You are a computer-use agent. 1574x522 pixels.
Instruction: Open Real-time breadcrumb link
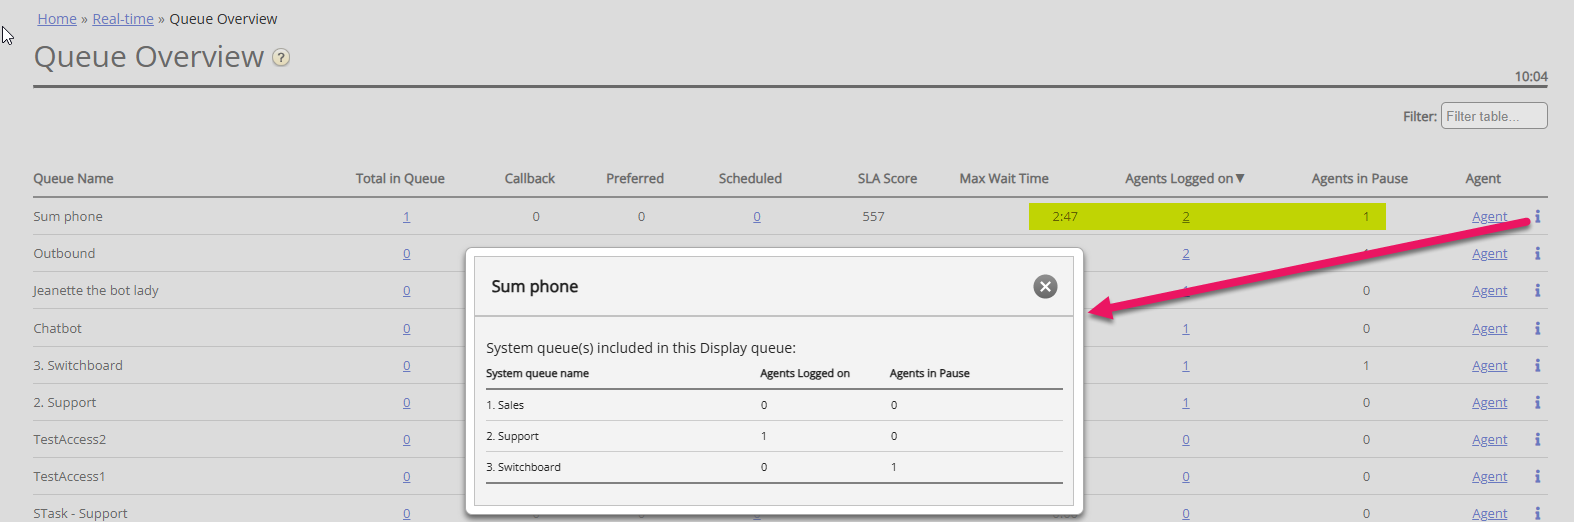pyautogui.click(x=123, y=19)
